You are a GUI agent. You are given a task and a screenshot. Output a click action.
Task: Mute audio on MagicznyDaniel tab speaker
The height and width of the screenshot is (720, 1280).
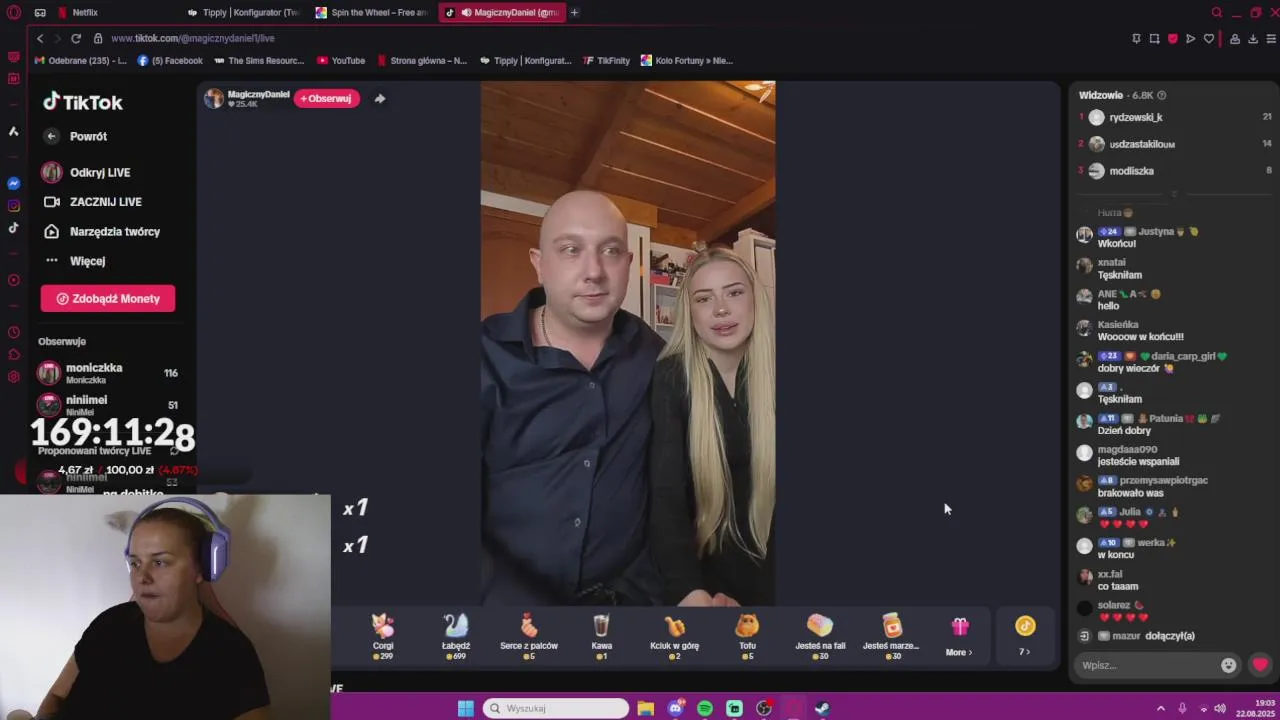[x=466, y=12]
